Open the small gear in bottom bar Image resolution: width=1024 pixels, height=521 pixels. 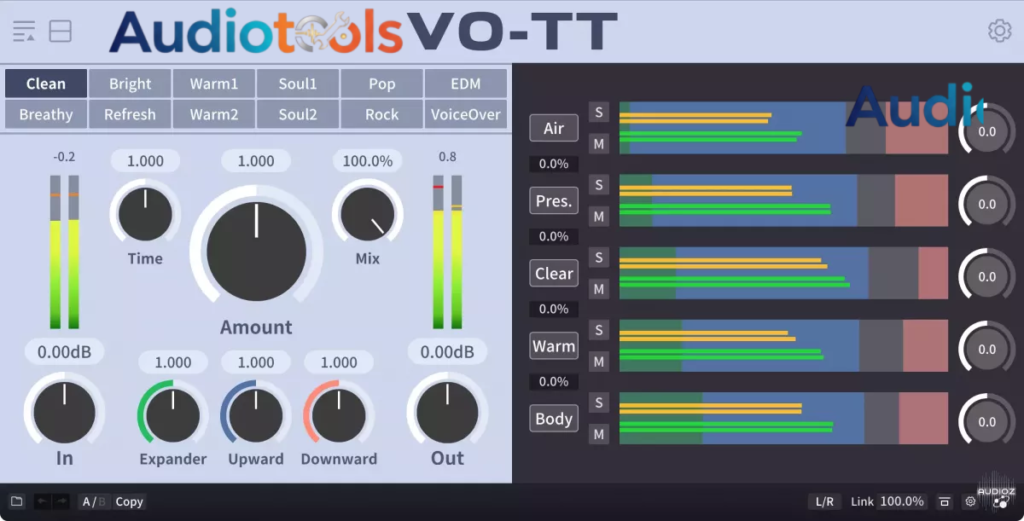point(970,501)
